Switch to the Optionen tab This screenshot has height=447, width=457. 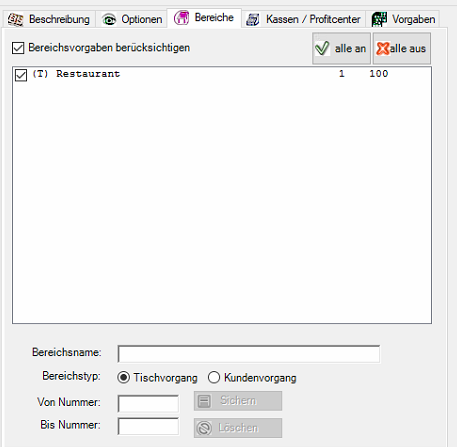point(132,19)
